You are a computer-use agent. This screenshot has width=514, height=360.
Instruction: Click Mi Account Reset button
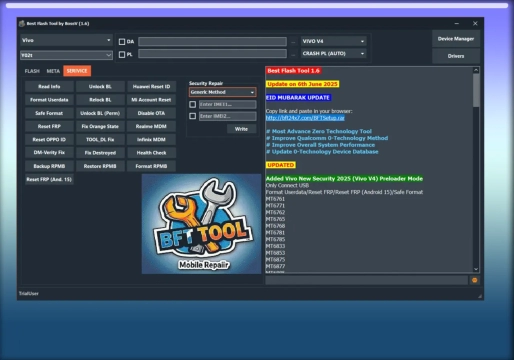pyautogui.click(x=151, y=100)
